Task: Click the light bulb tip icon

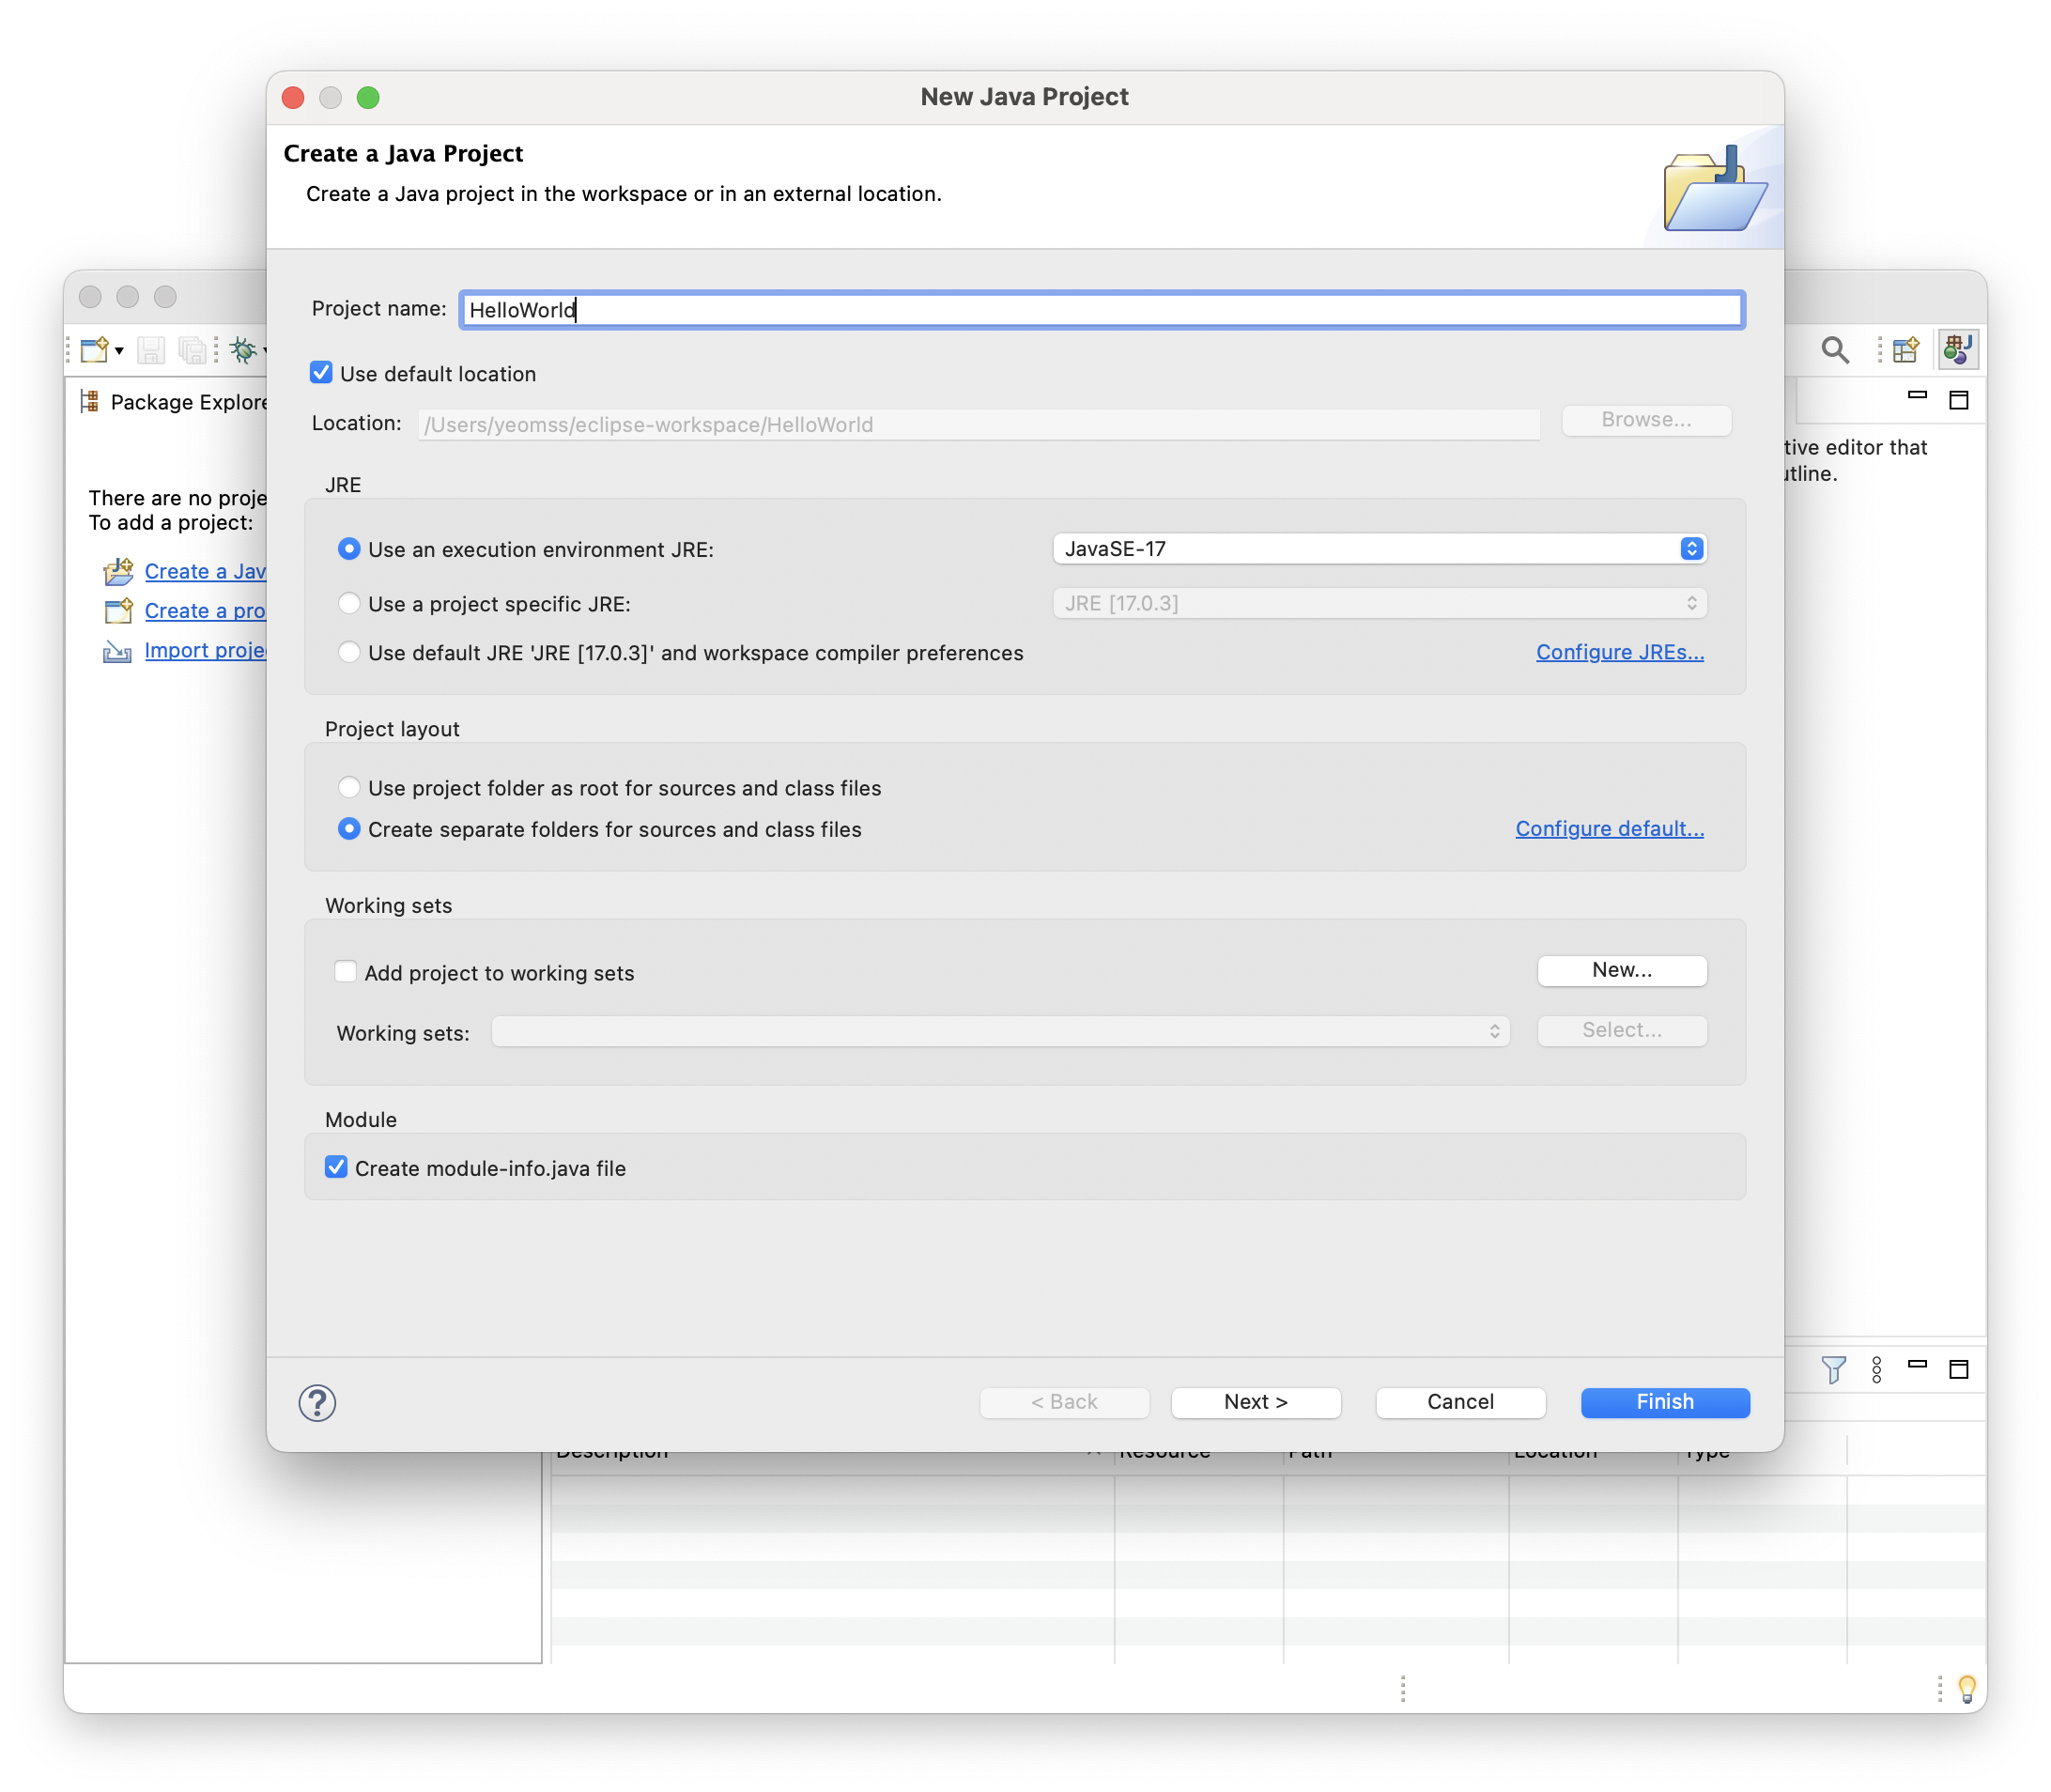Action: [1966, 1688]
